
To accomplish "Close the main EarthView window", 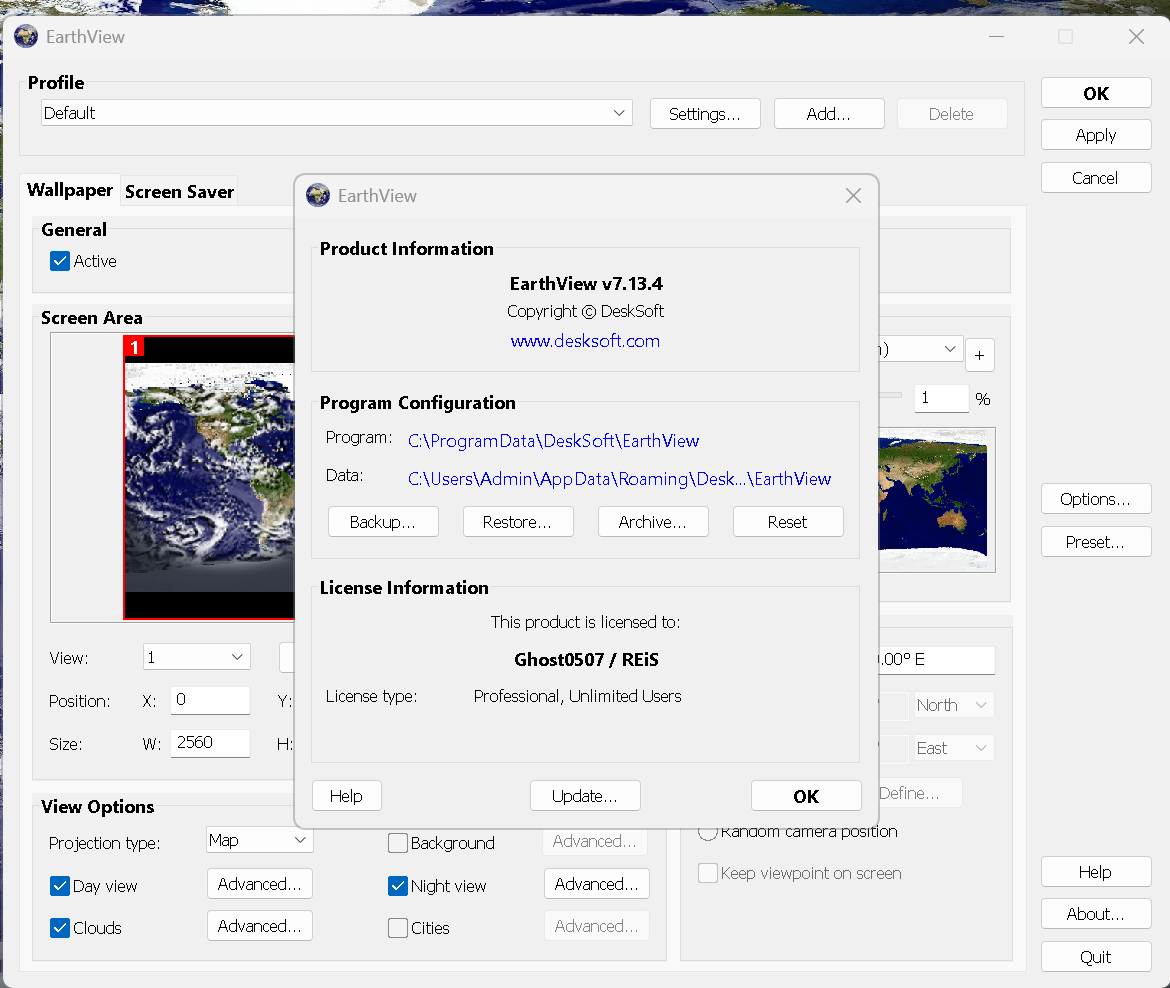I will pyautogui.click(x=1136, y=37).
